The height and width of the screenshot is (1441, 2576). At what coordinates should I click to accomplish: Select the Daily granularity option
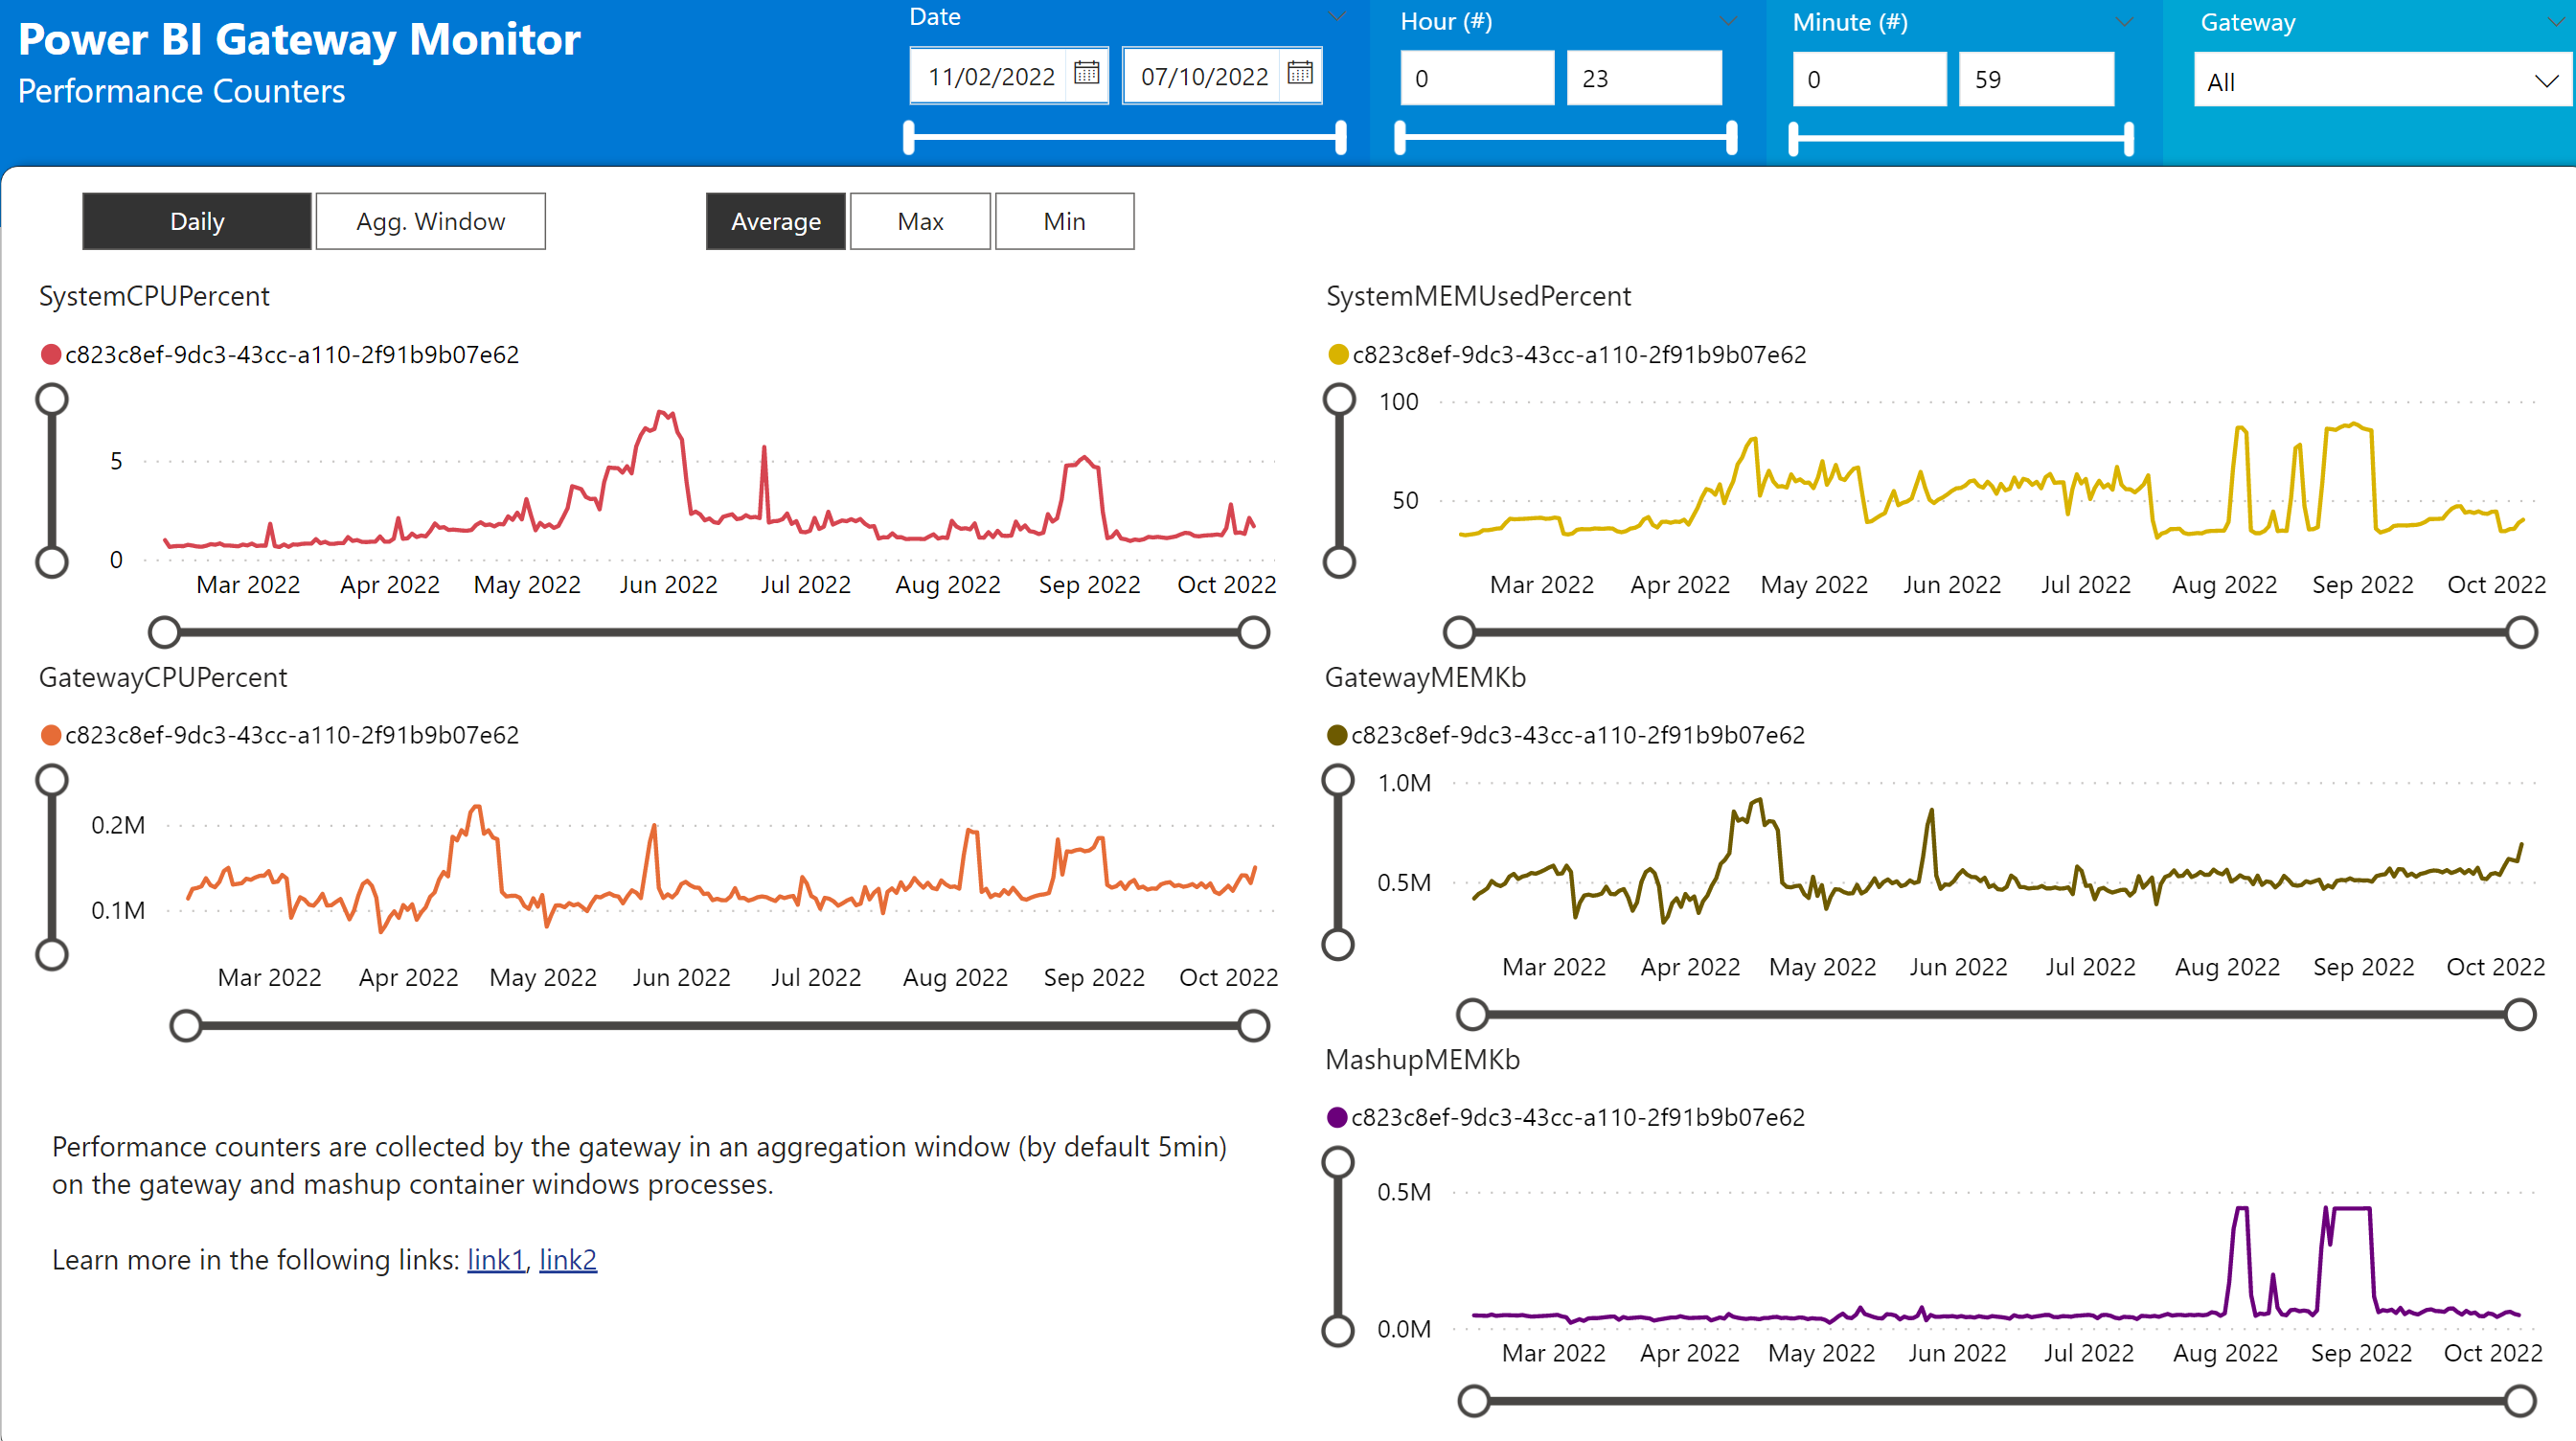pos(197,221)
